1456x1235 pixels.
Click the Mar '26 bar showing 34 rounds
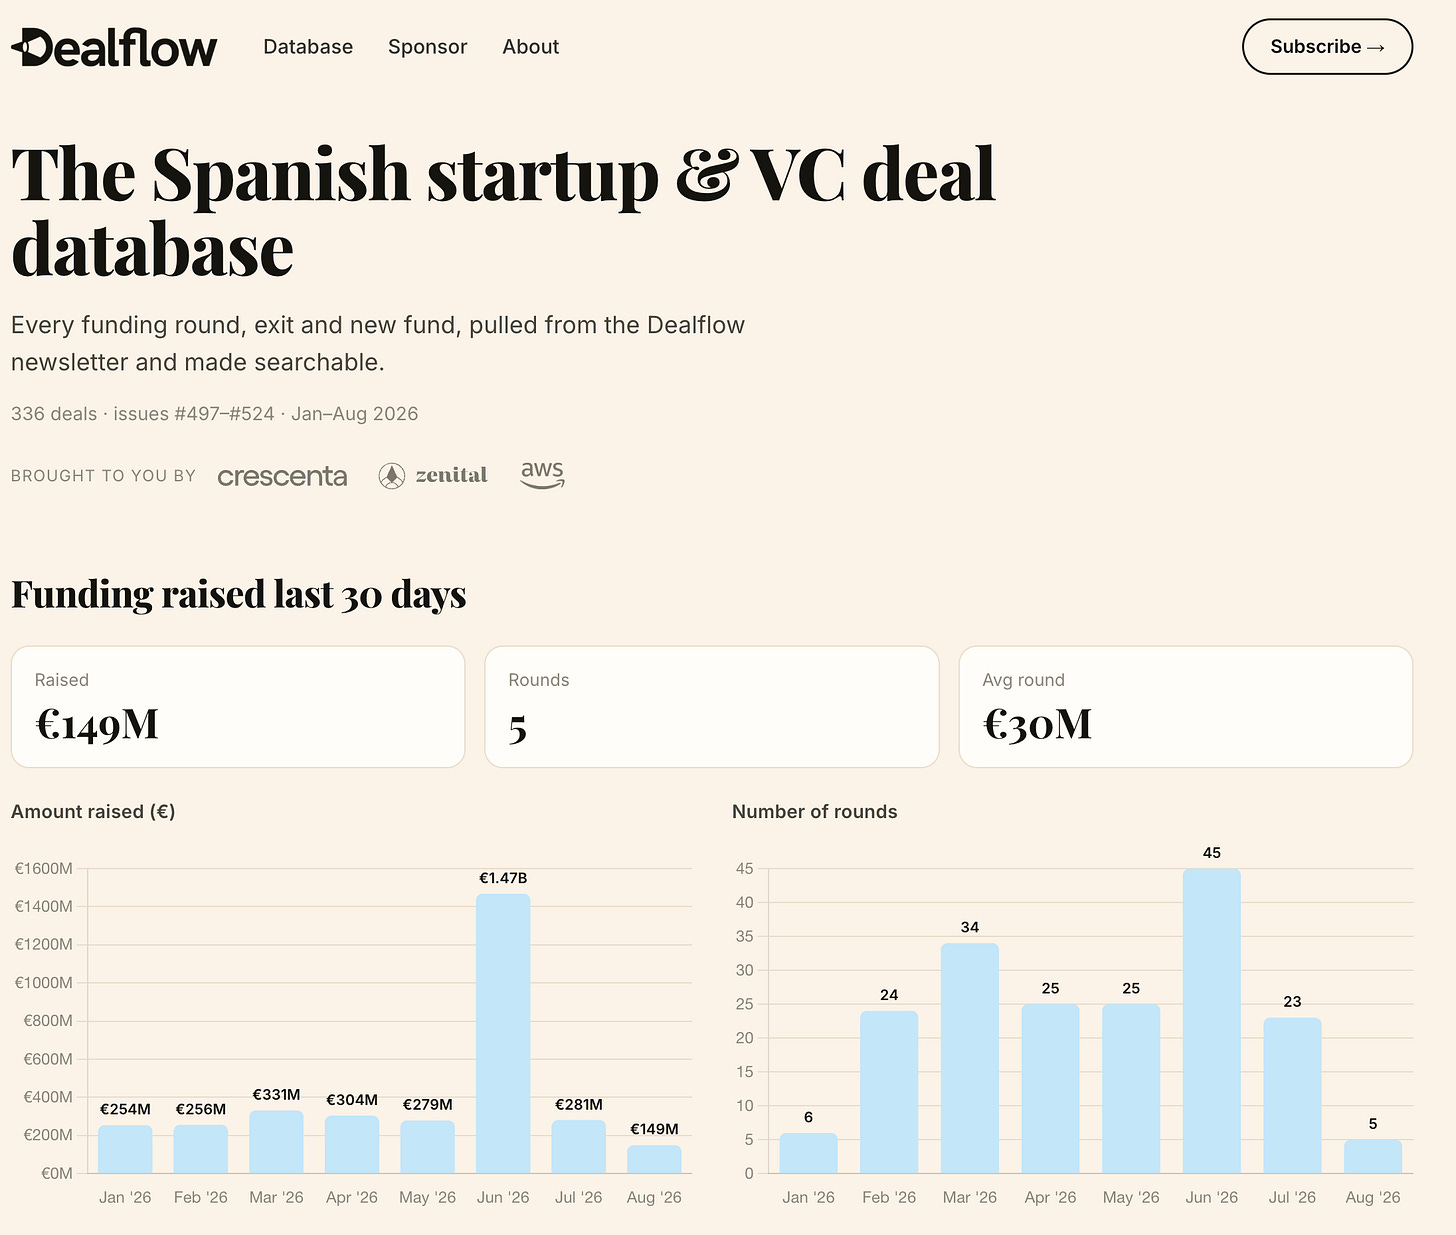pyautogui.click(x=970, y=1058)
